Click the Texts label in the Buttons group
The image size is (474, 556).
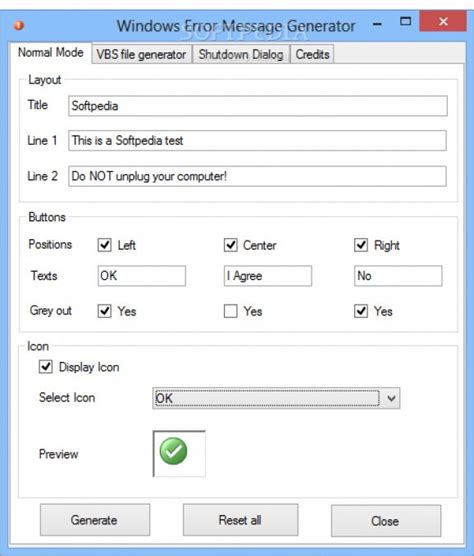(44, 276)
